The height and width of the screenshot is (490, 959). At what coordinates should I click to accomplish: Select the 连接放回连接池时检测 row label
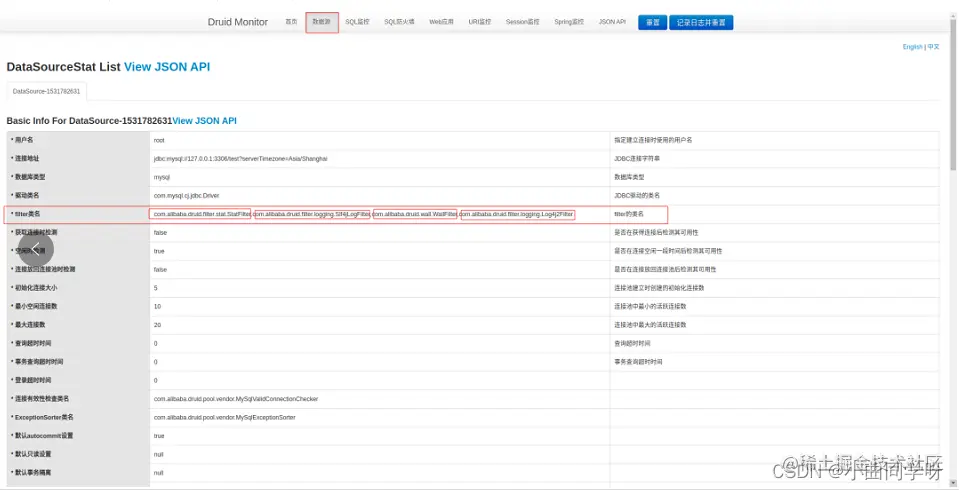point(45,269)
